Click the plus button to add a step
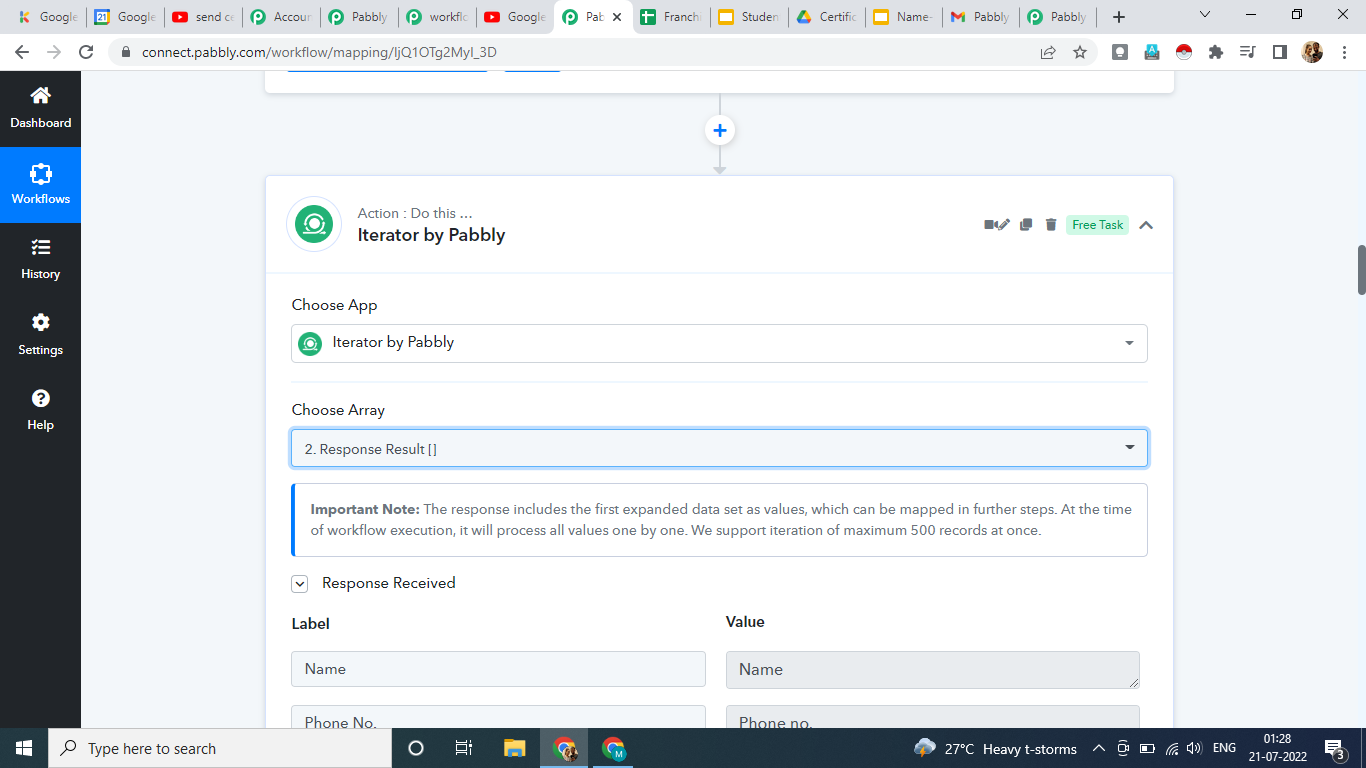1366x768 pixels. click(719, 130)
